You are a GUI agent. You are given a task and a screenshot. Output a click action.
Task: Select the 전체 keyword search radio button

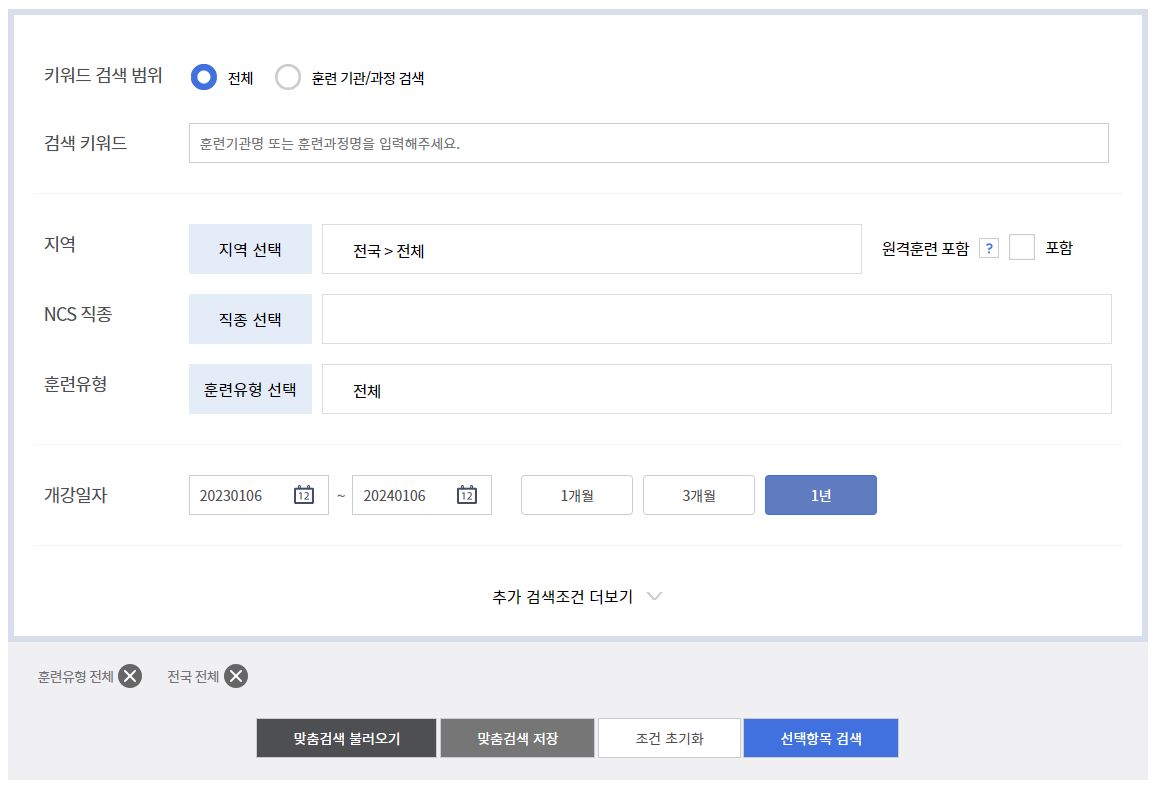[x=203, y=76]
